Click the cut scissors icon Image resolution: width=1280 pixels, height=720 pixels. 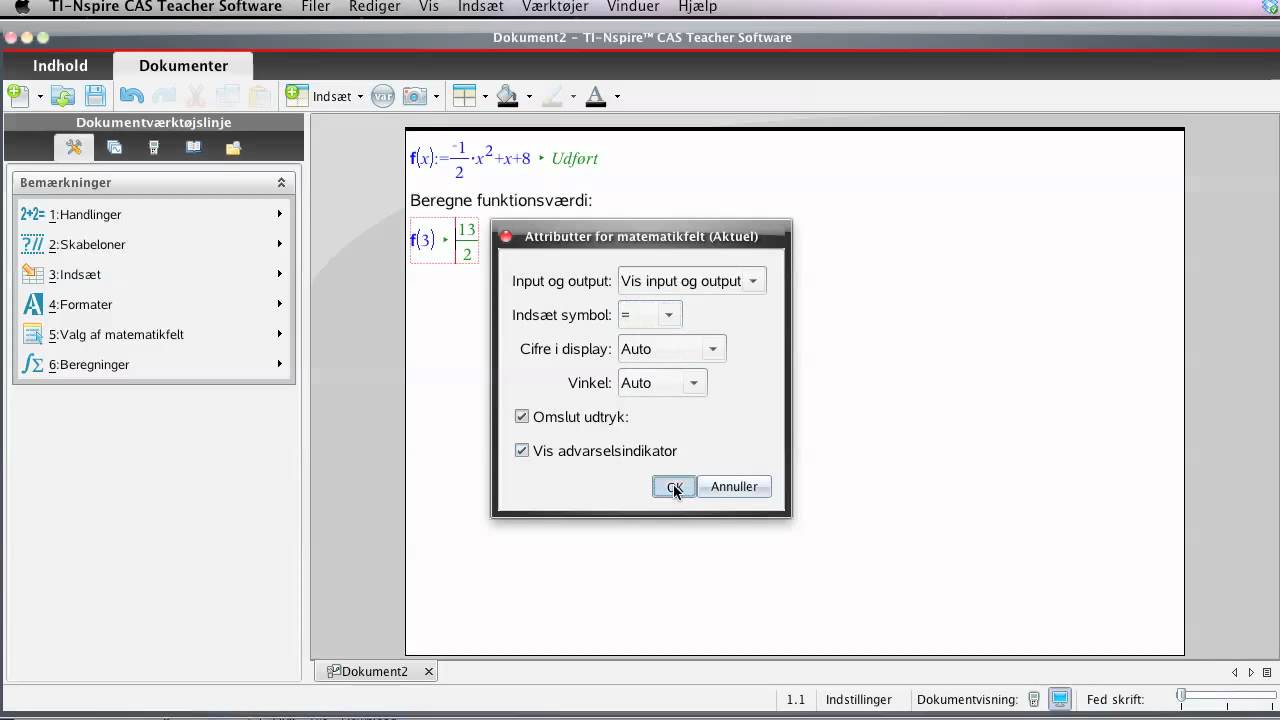click(196, 96)
